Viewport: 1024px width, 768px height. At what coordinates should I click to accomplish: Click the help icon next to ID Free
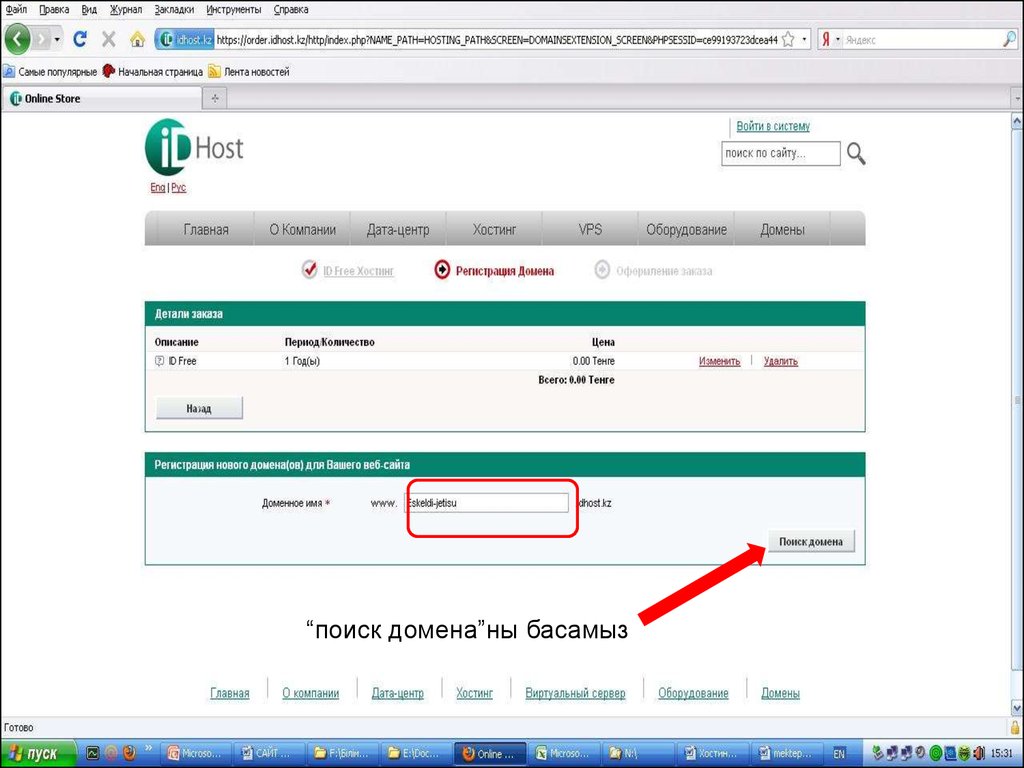(x=159, y=360)
